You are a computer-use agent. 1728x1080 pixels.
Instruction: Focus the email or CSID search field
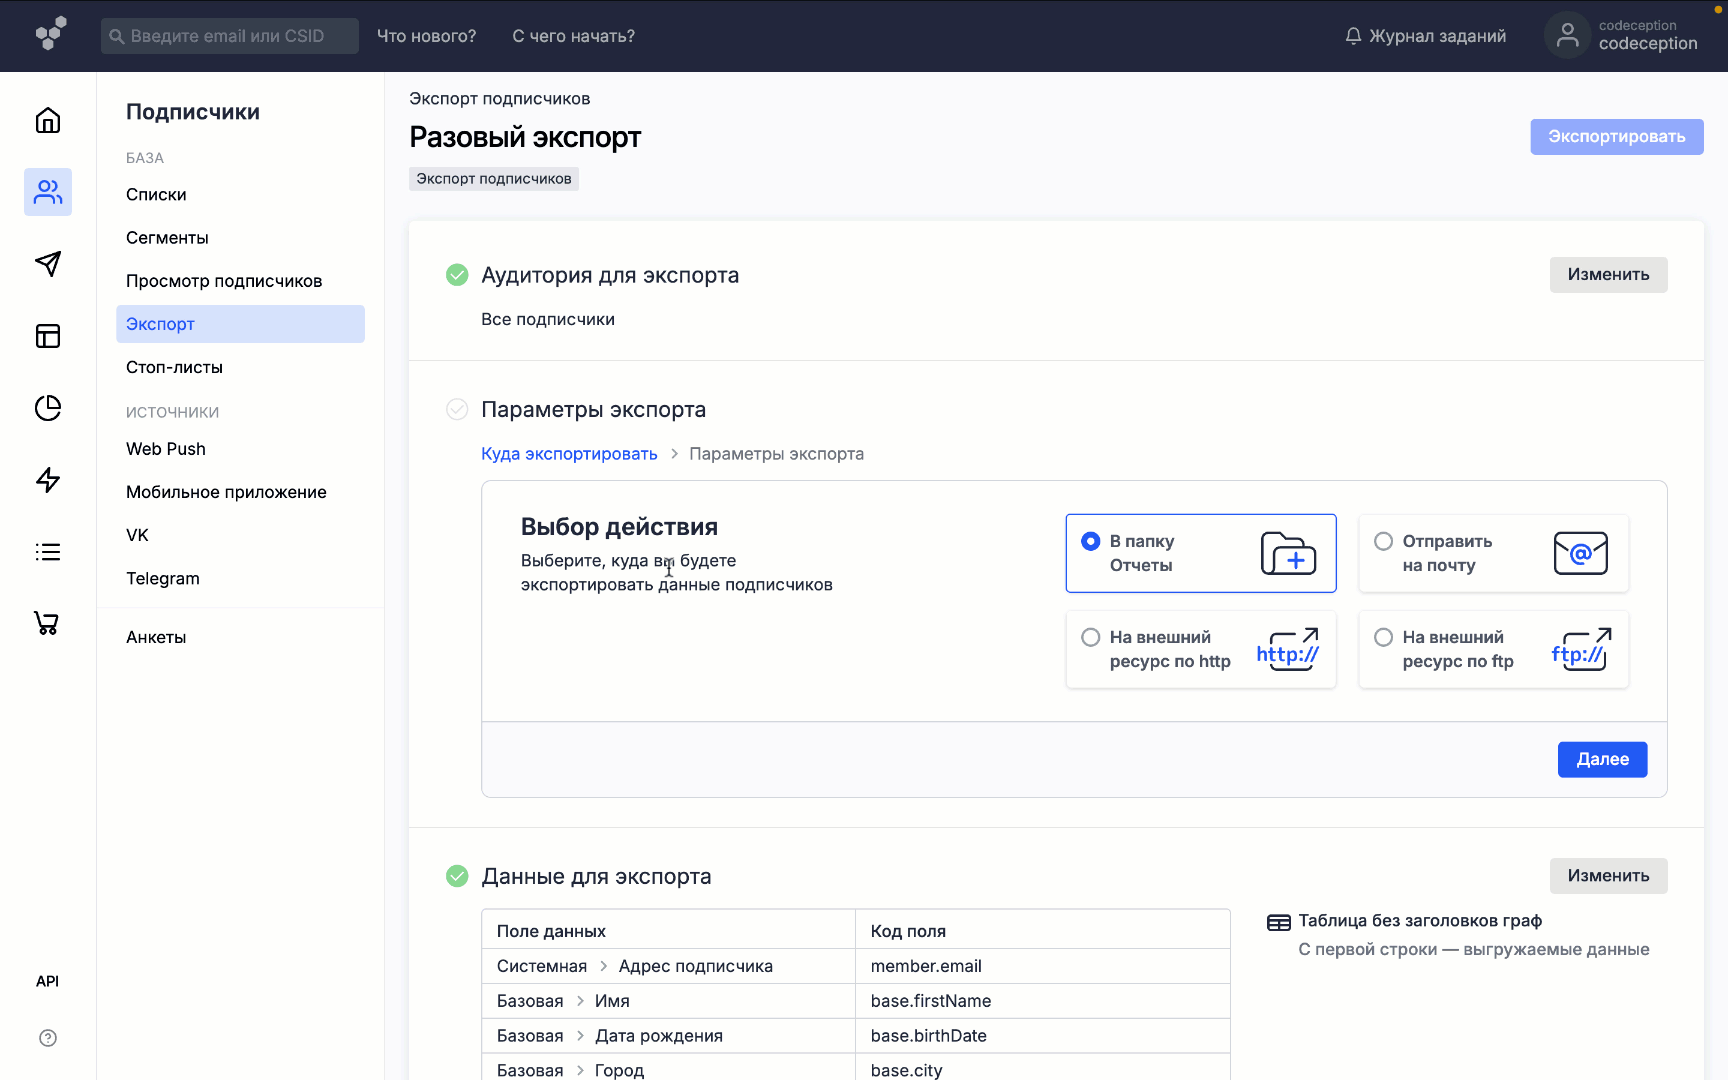coord(230,36)
